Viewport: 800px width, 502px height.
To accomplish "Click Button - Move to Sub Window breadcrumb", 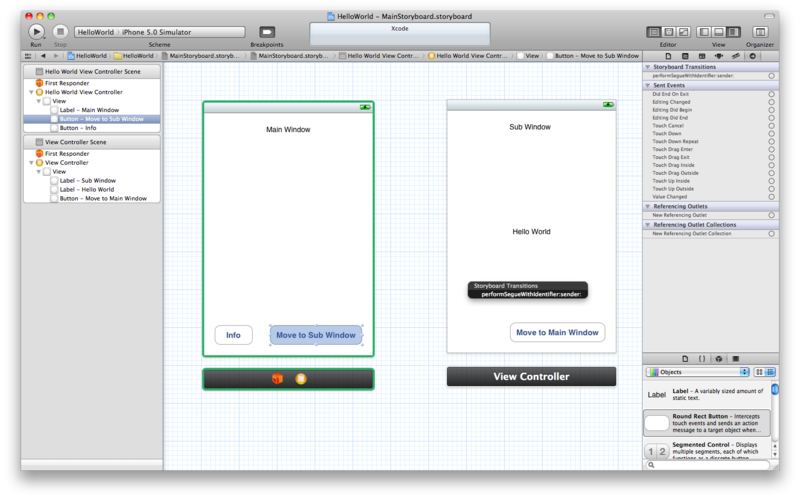I will [x=593, y=56].
